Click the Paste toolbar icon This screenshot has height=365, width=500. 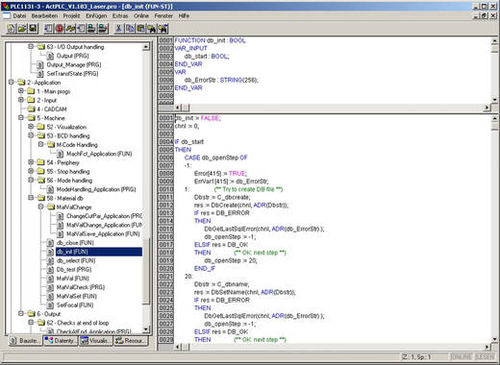coord(141,29)
